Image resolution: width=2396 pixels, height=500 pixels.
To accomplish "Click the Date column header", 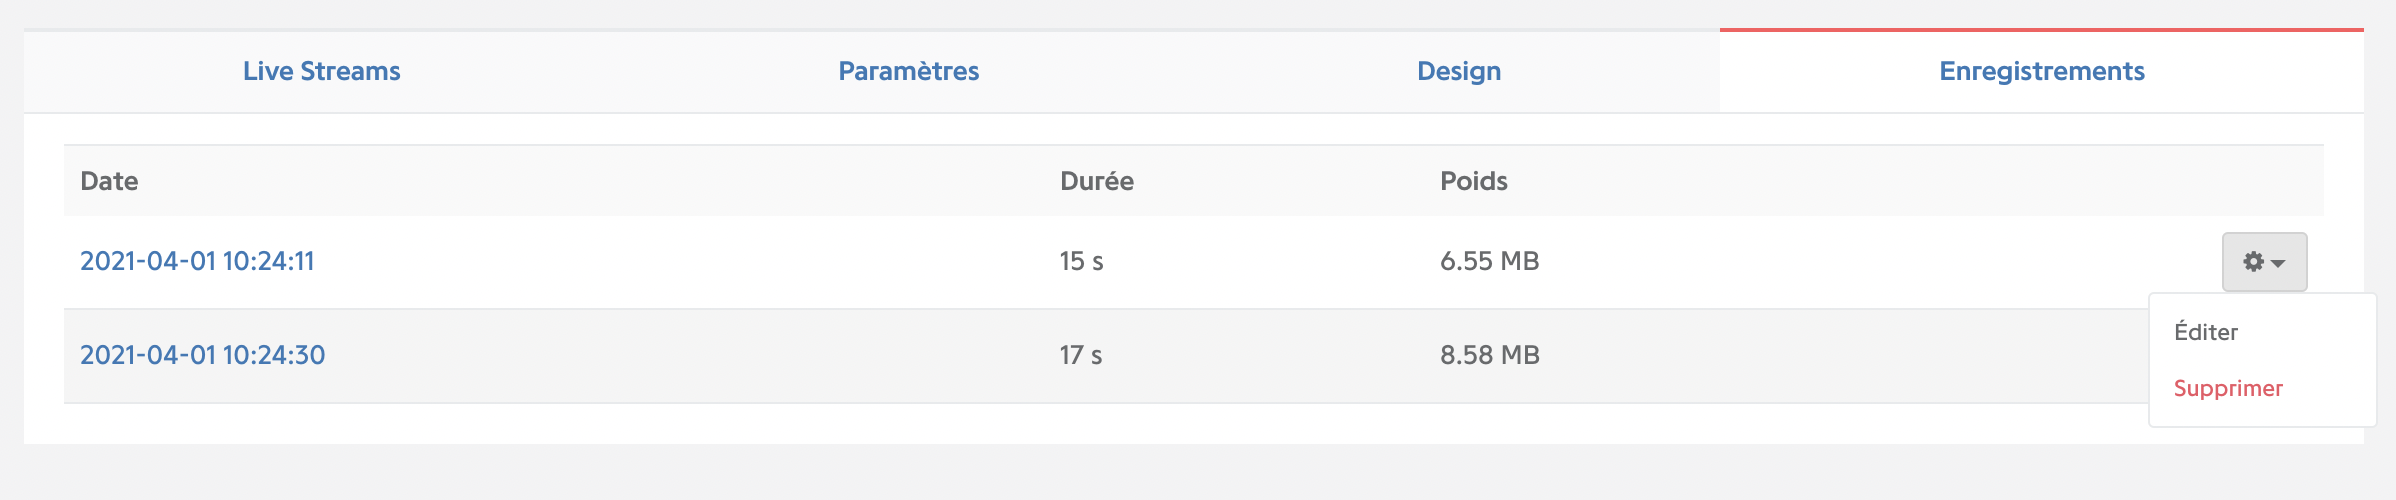I will pos(109,181).
